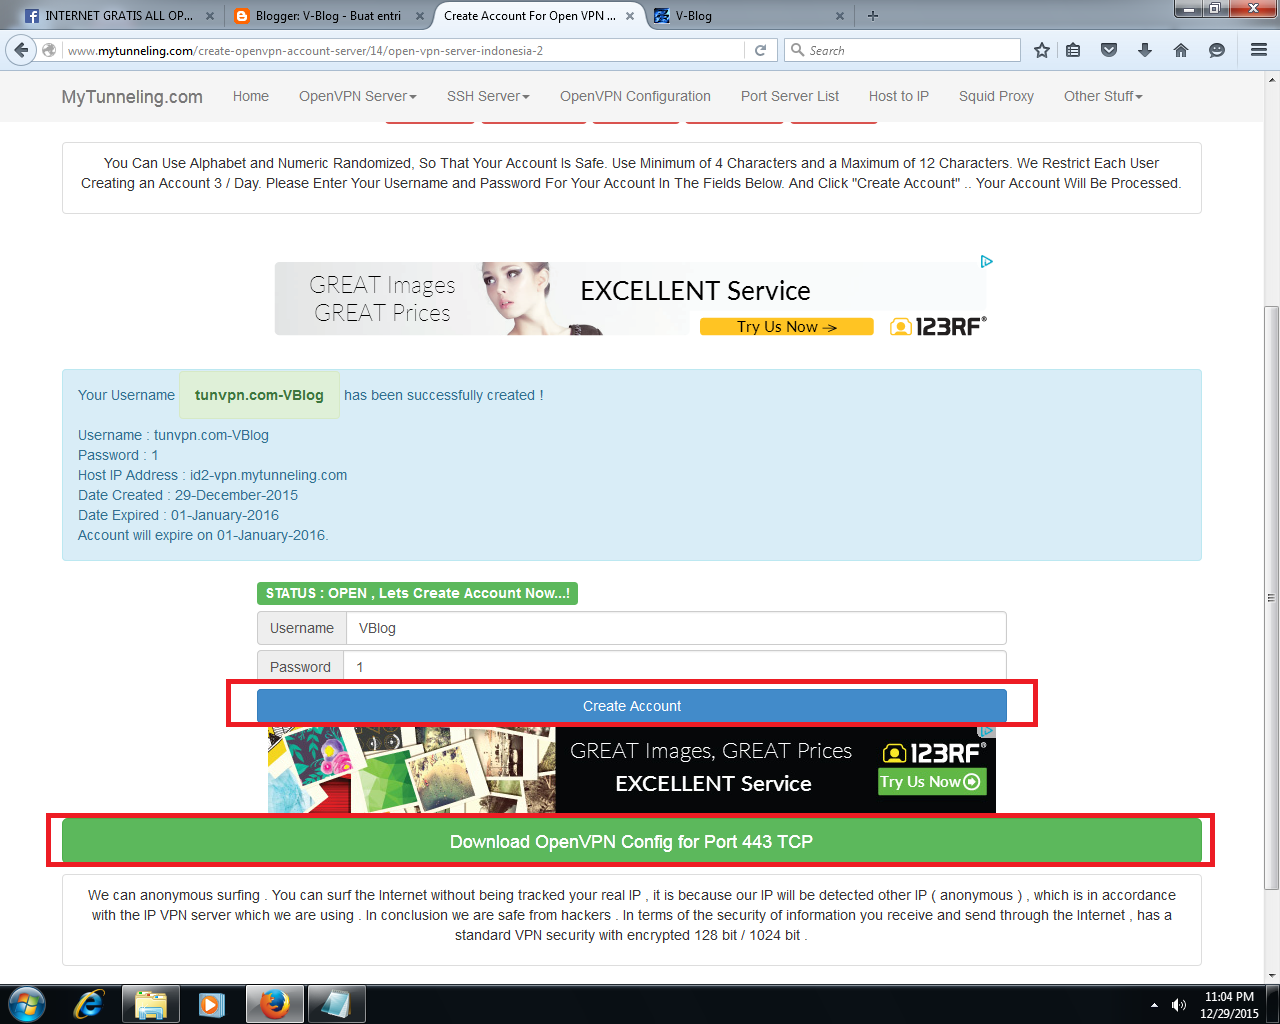Click the 123RF logo in top banner

coord(938,326)
